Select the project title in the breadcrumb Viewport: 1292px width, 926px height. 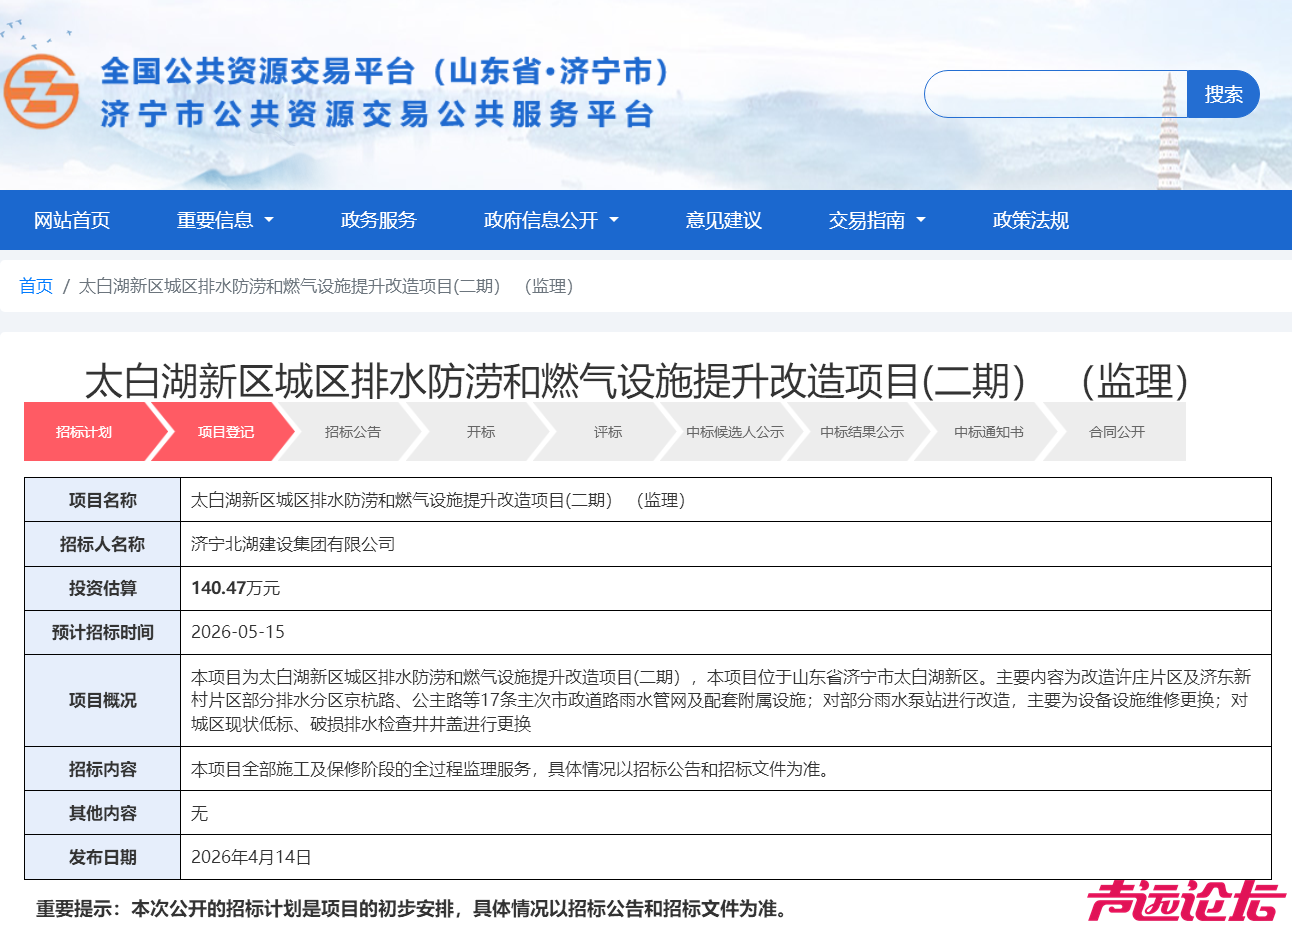[x=325, y=286]
